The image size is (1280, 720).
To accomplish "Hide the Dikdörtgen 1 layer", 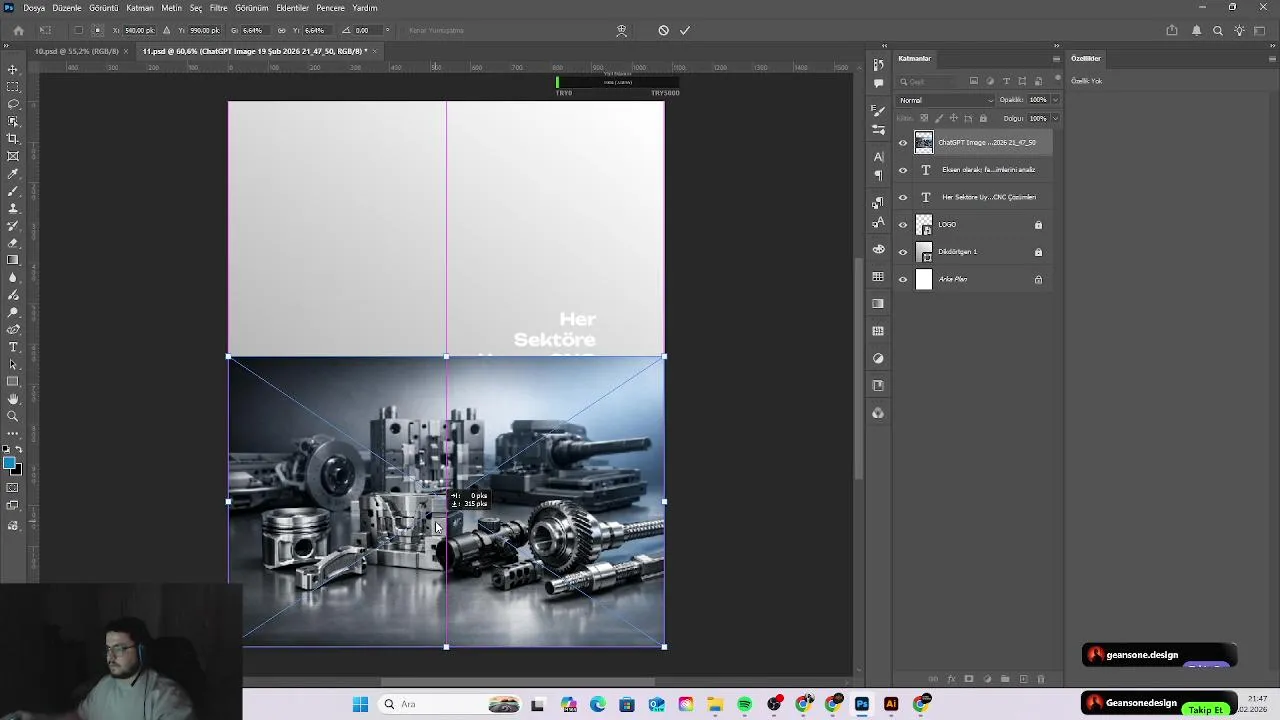I will coord(903,252).
